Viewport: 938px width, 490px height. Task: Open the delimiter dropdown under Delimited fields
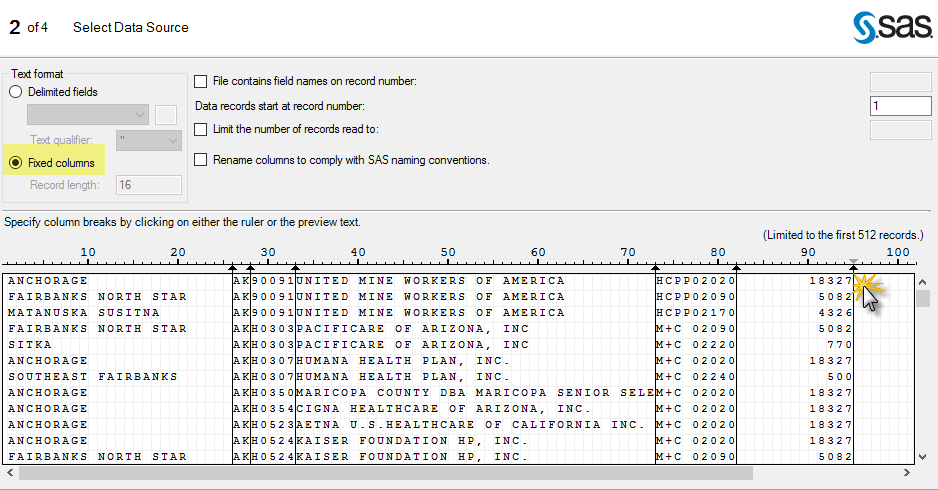[x=88, y=114]
